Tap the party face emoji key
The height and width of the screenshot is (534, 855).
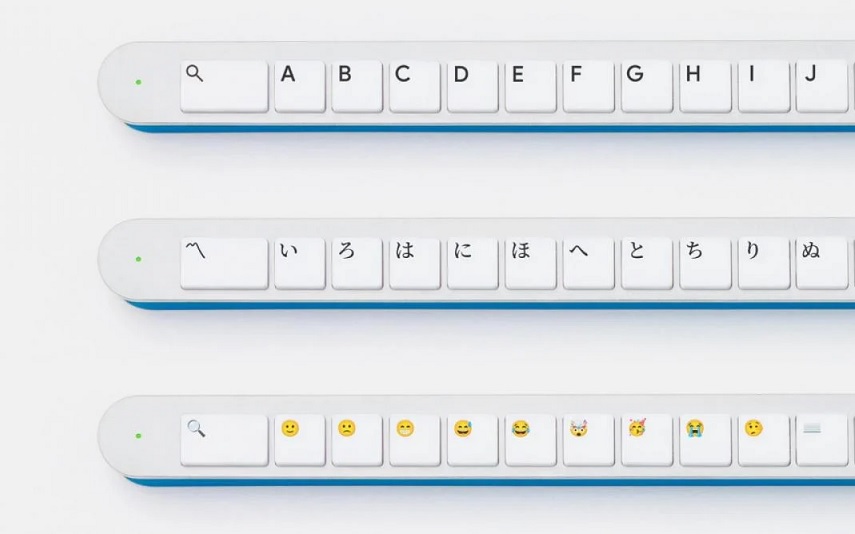(647, 440)
